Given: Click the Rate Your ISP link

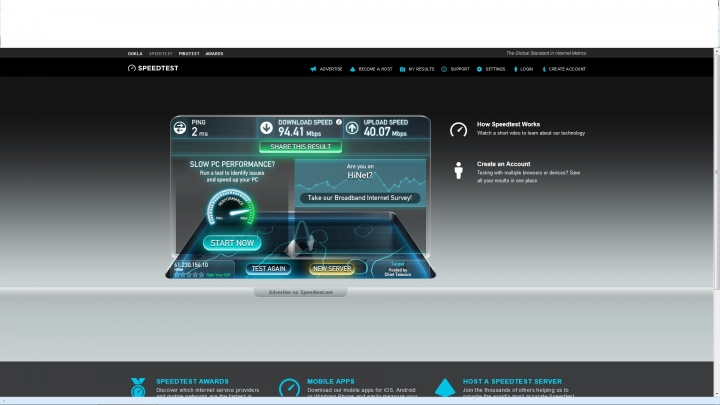Looking at the screenshot, I should coord(218,275).
